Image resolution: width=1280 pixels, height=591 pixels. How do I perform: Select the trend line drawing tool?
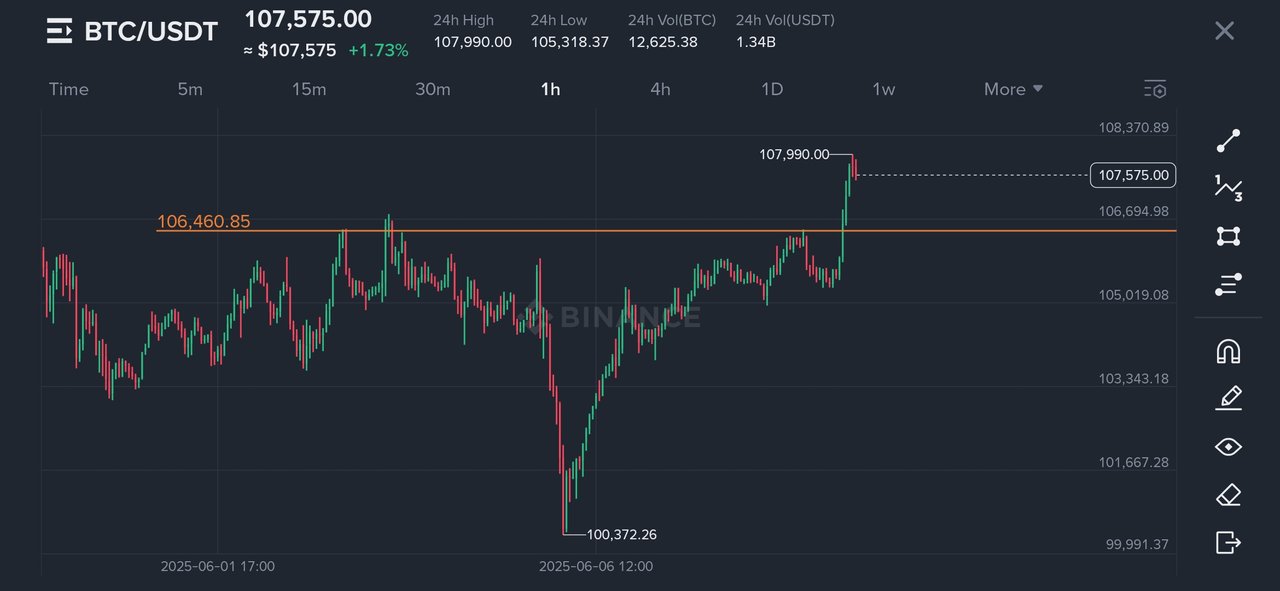click(x=1228, y=141)
